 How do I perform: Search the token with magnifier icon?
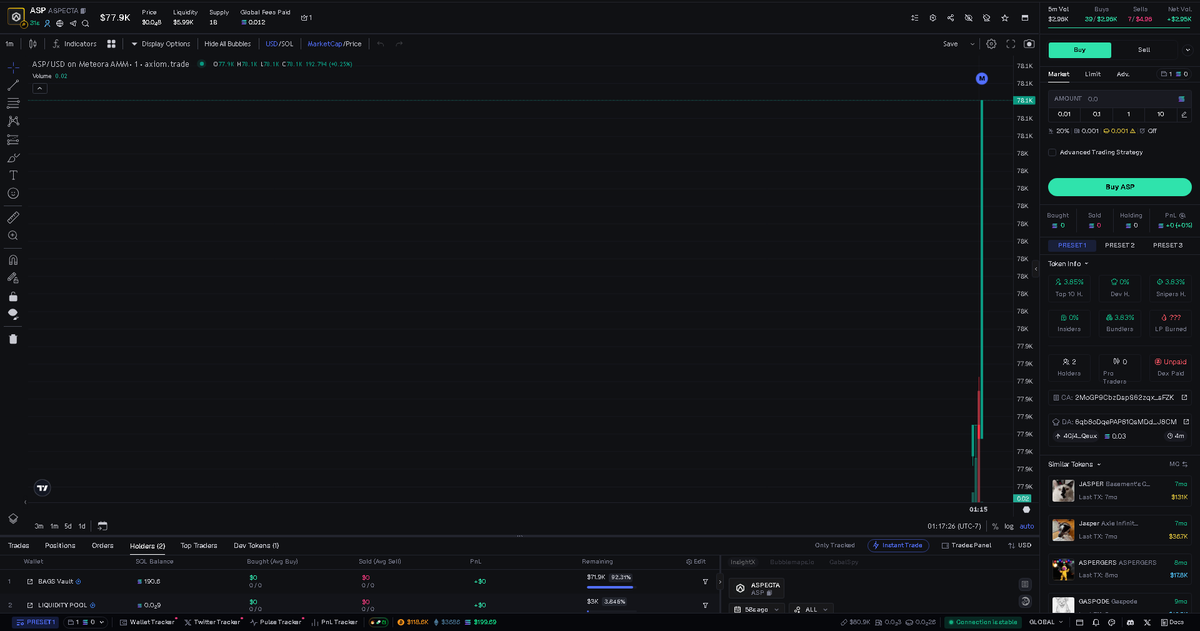85,23
